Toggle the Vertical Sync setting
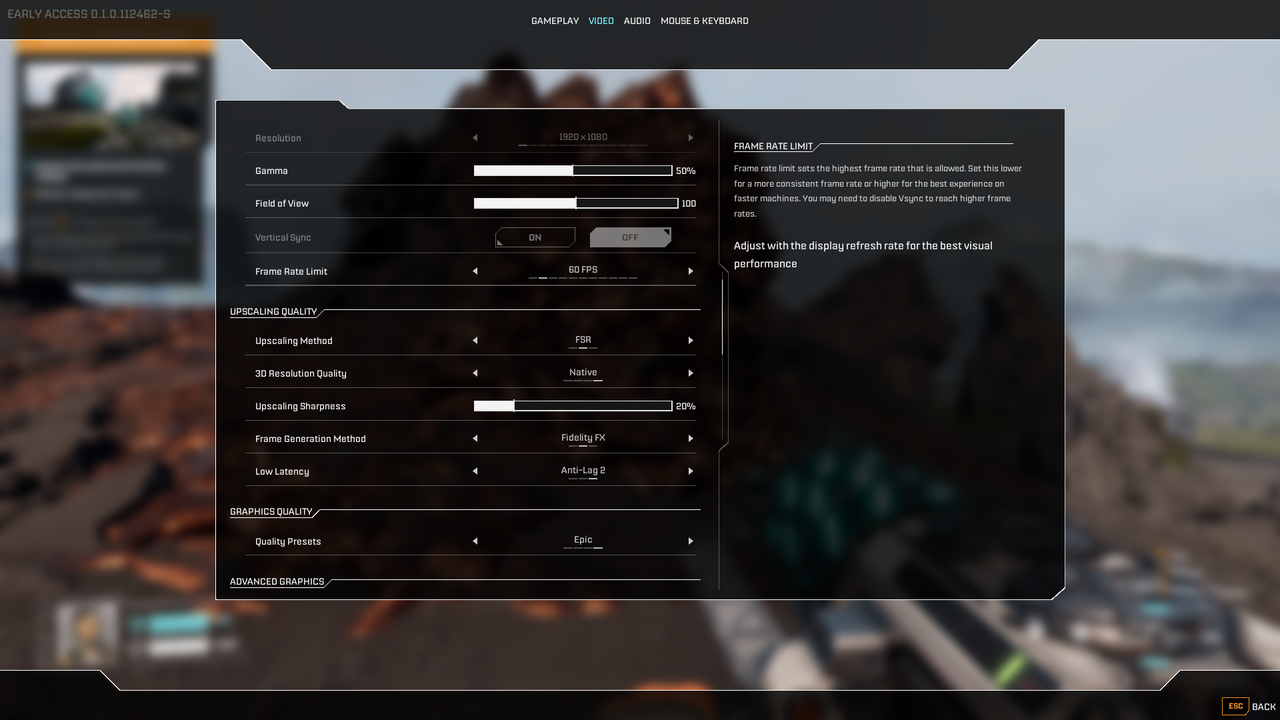 pyautogui.click(x=534, y=237)
